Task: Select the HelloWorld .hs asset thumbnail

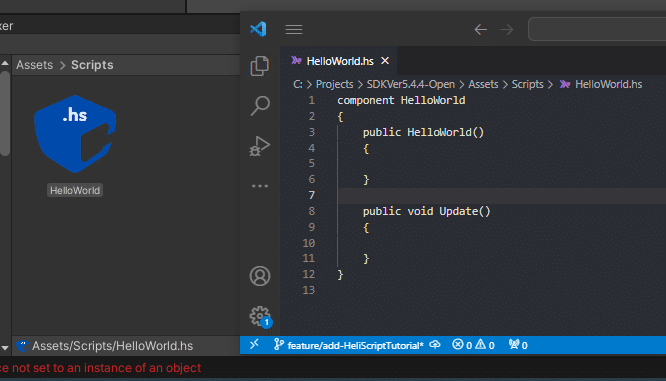Action: pyautogui.click(x=75, y=134)
